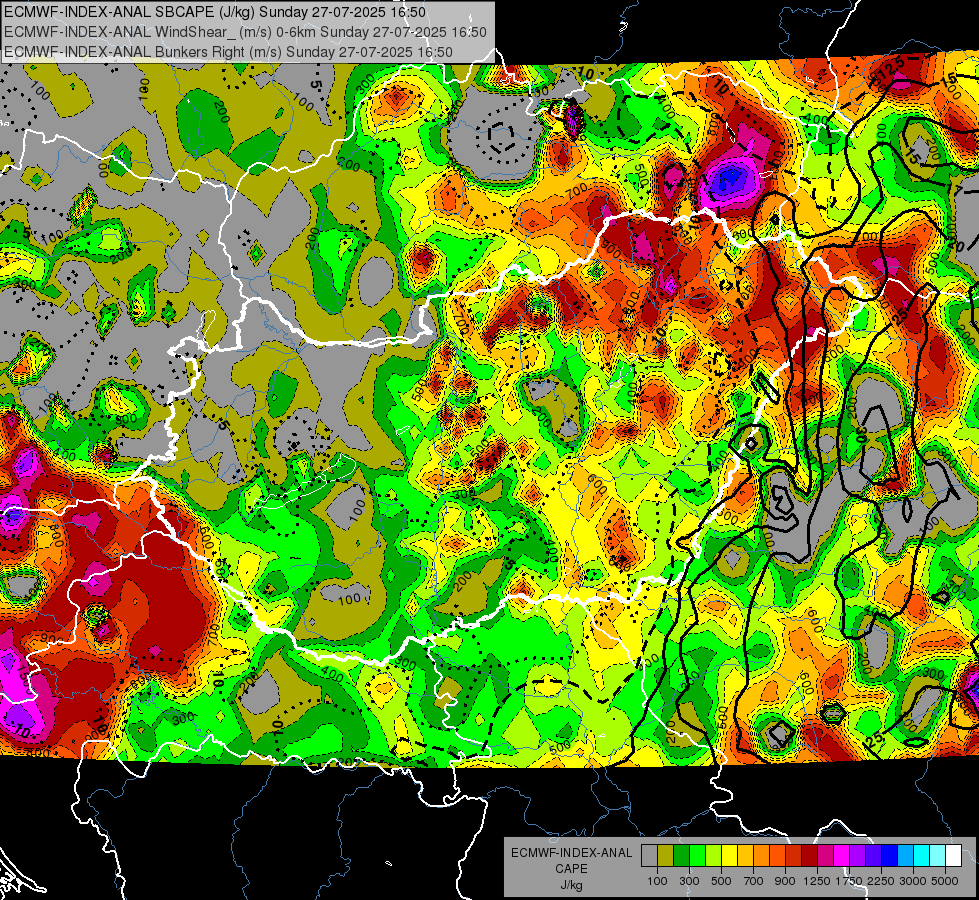The height and width of the screenshot is (900, 979).
Task: Click the WindShear 0-6km title line
Action: [x=245, y=32]
